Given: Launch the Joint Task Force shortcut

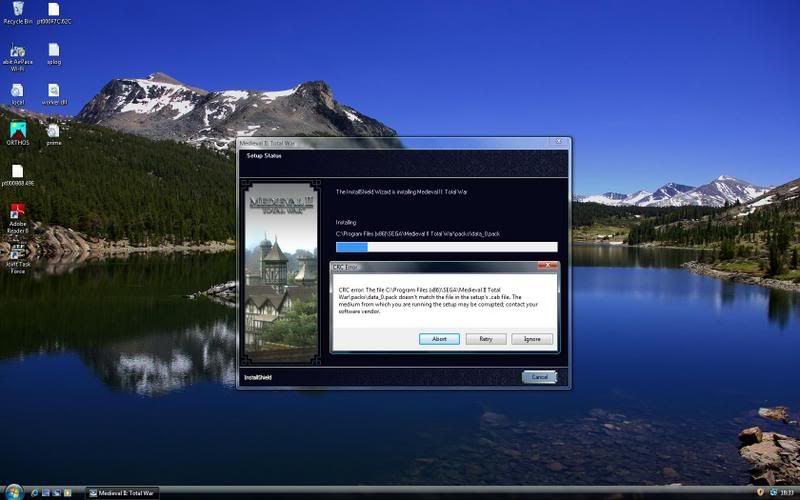Looking at the screenshot, I should 18,259.
